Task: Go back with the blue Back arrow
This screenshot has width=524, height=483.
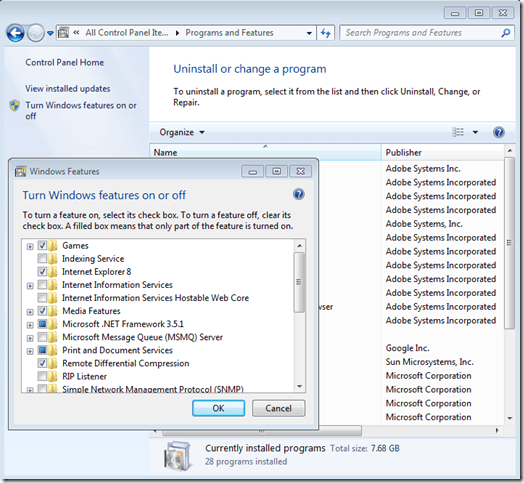Action: click(x=15, y=33)
